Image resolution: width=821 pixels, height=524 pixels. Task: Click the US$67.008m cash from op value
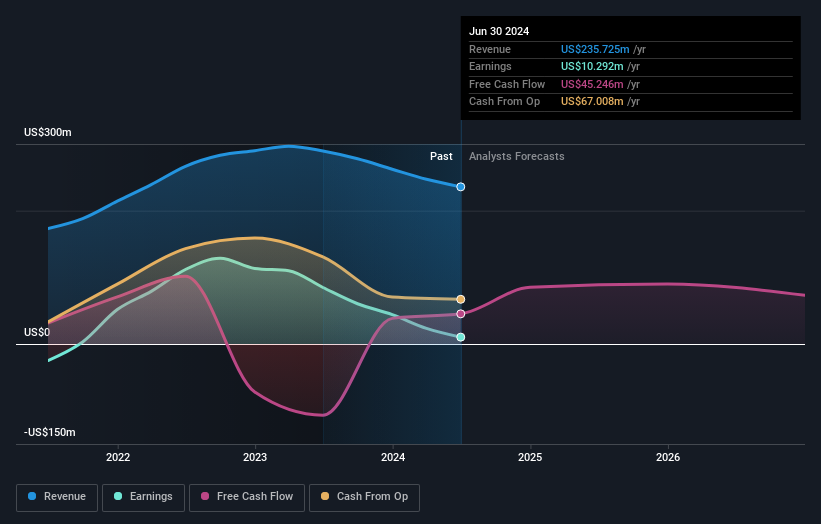[592, 102]
